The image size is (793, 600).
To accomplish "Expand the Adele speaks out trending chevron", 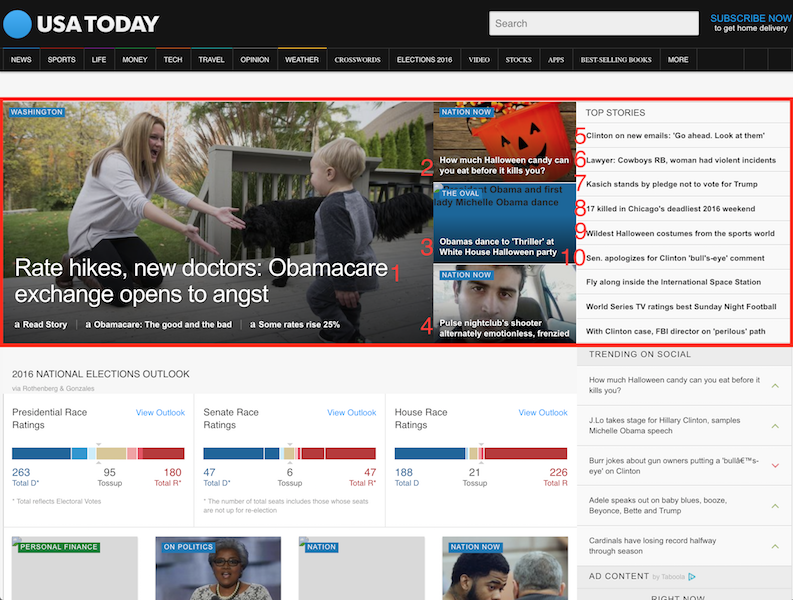I will (775, 506).
